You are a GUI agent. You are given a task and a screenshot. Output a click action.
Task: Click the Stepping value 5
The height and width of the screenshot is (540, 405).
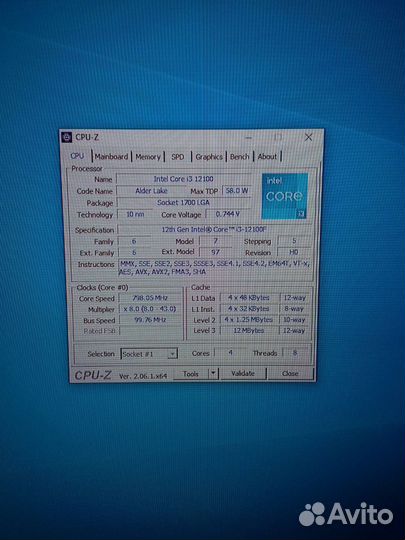click(294, 241)
